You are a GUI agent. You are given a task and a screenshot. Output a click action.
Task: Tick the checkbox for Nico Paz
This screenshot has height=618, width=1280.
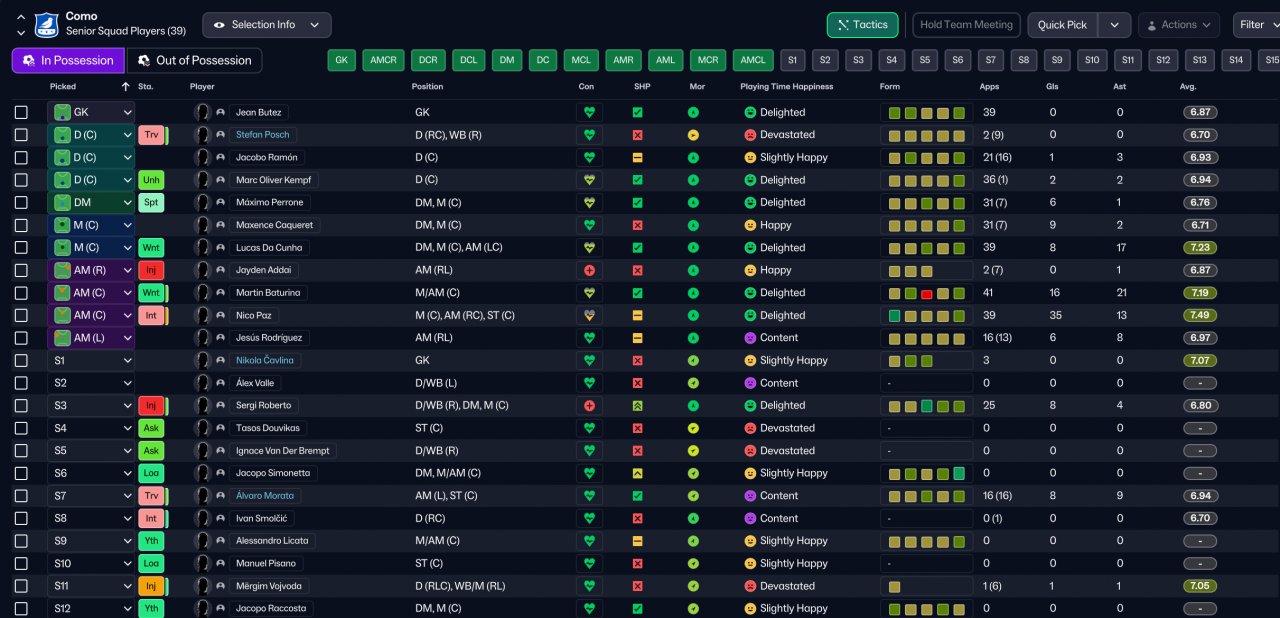[x=21, y=315]
